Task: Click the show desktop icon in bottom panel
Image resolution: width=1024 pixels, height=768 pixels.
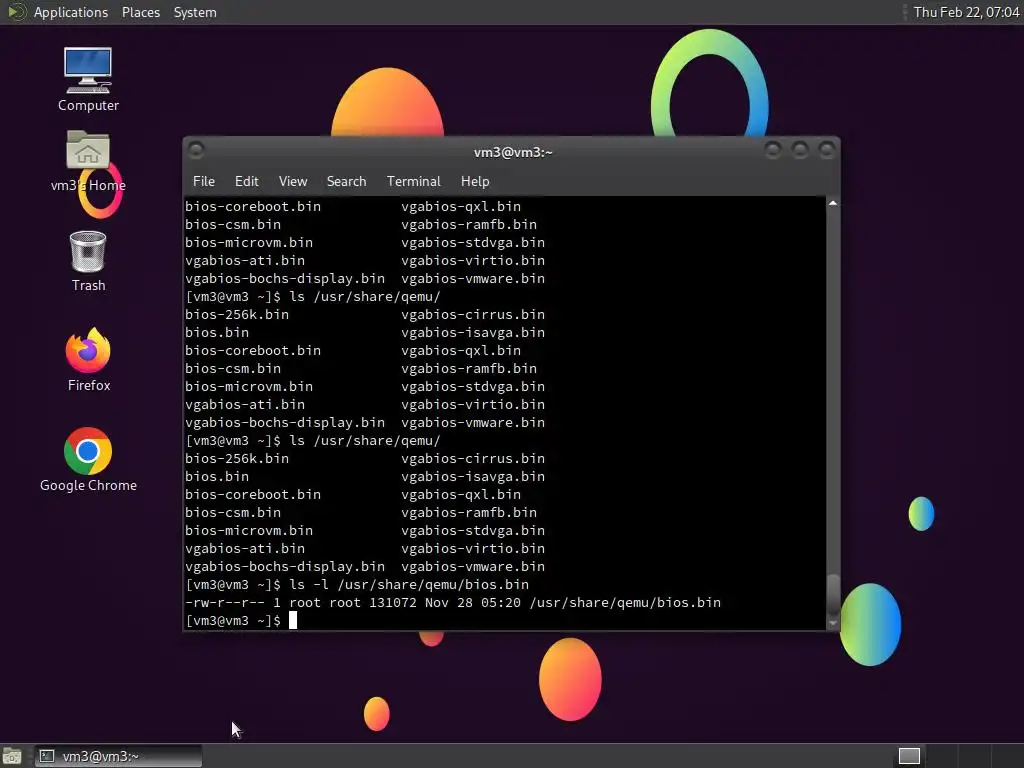Action: click(x=12, y=756)
